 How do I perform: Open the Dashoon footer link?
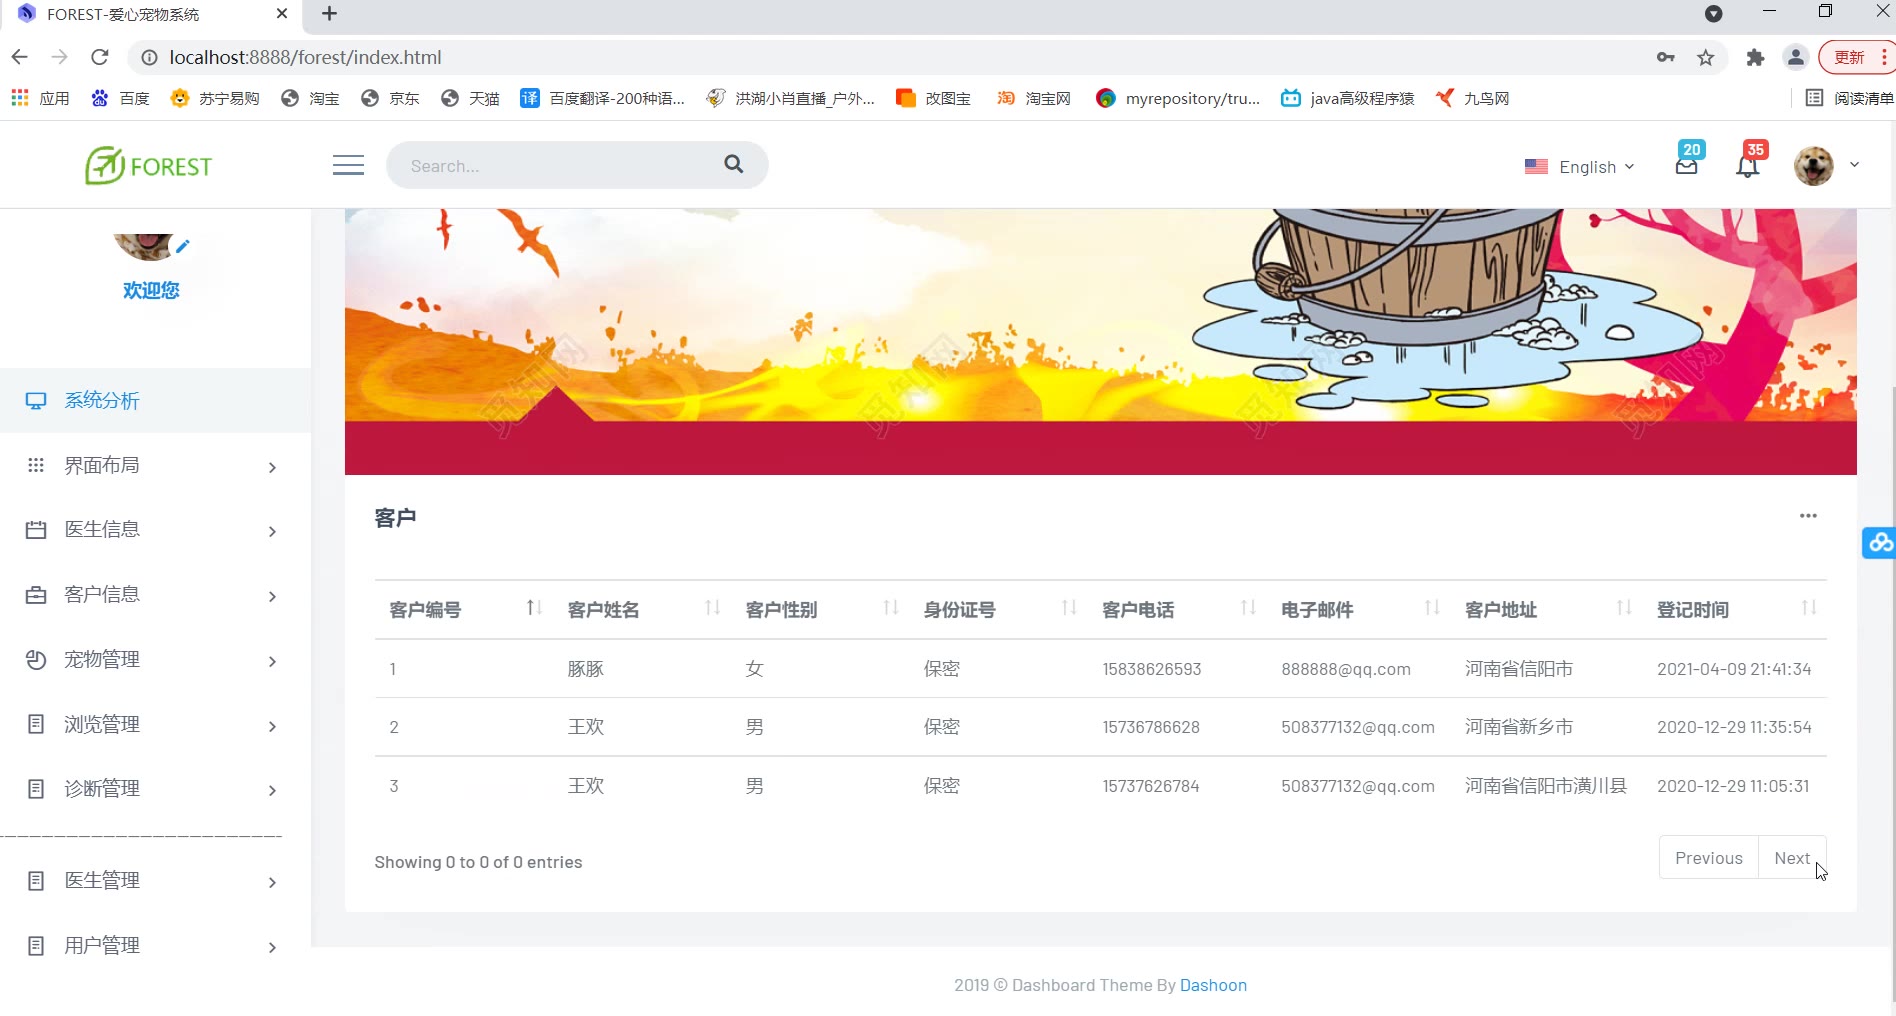click(x=1213, y=985)
